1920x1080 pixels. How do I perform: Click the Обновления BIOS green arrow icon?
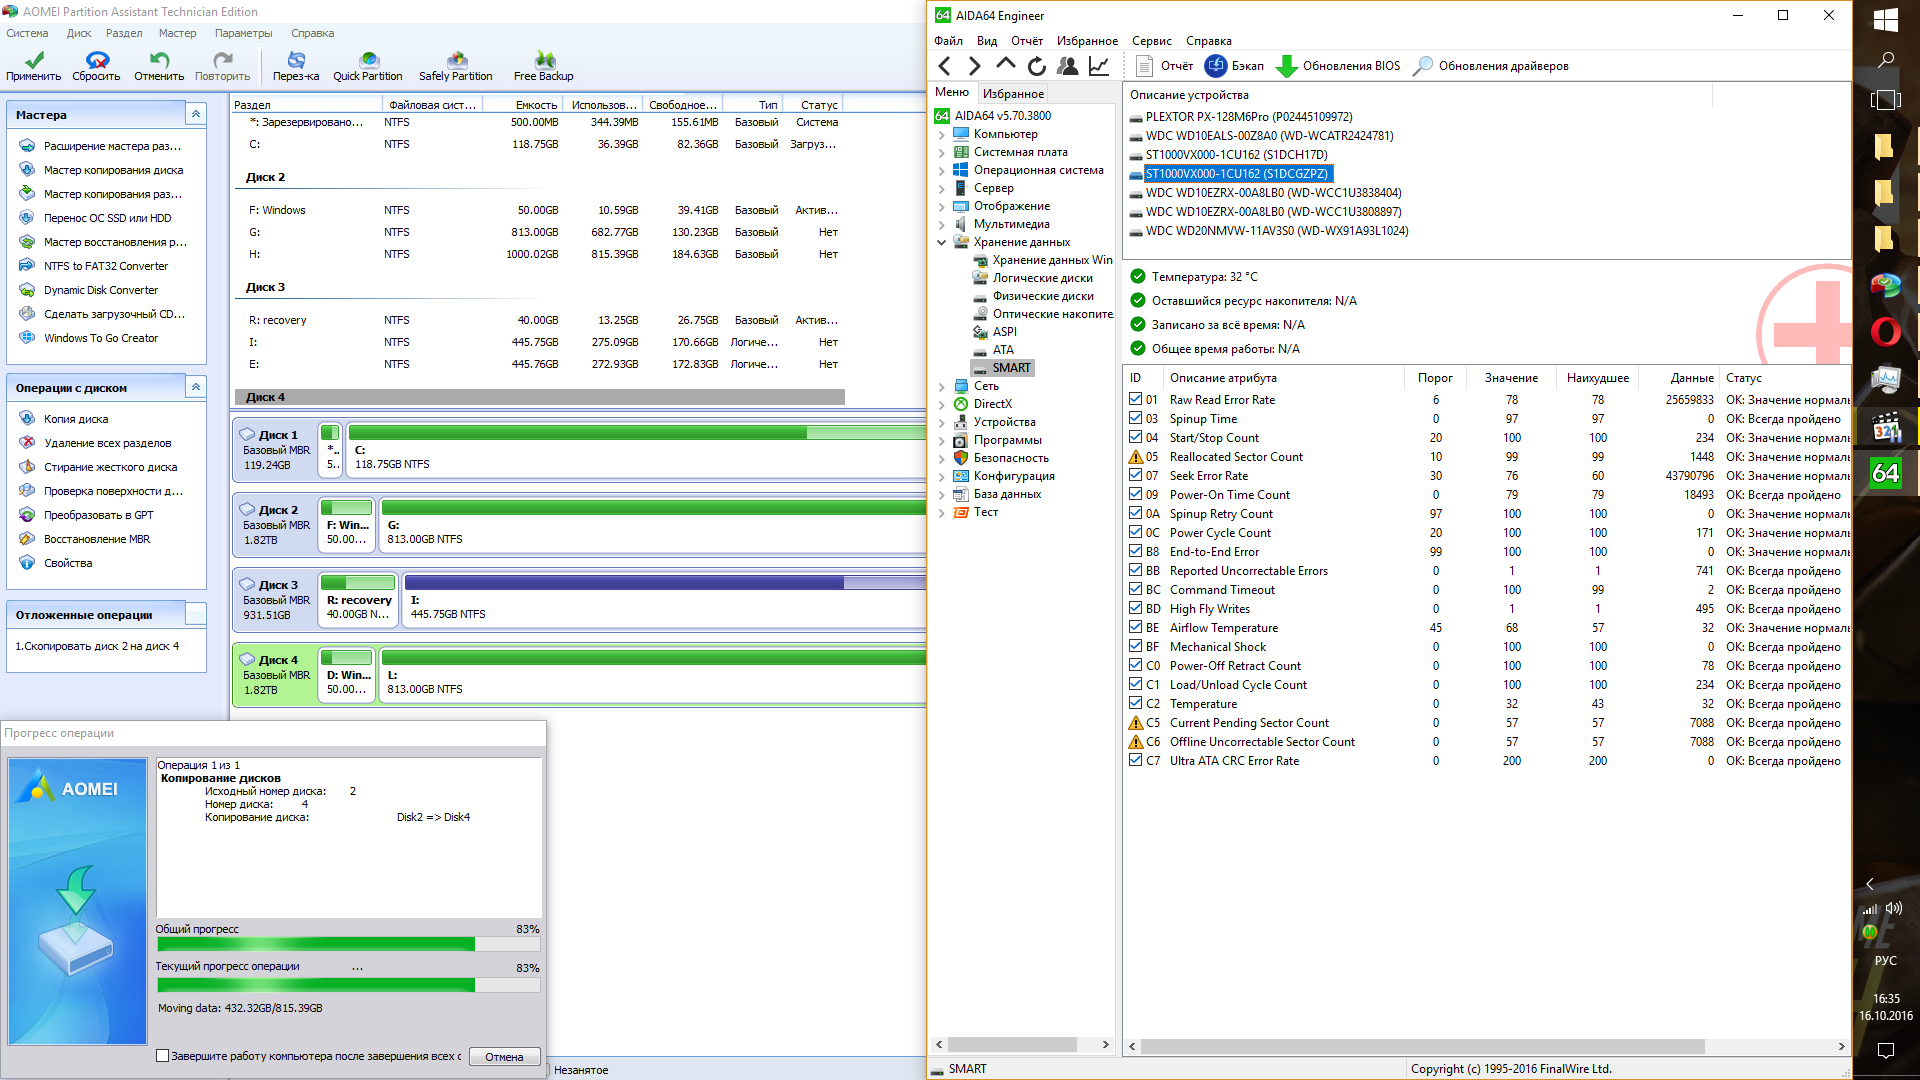click(x=1287, y=66)
